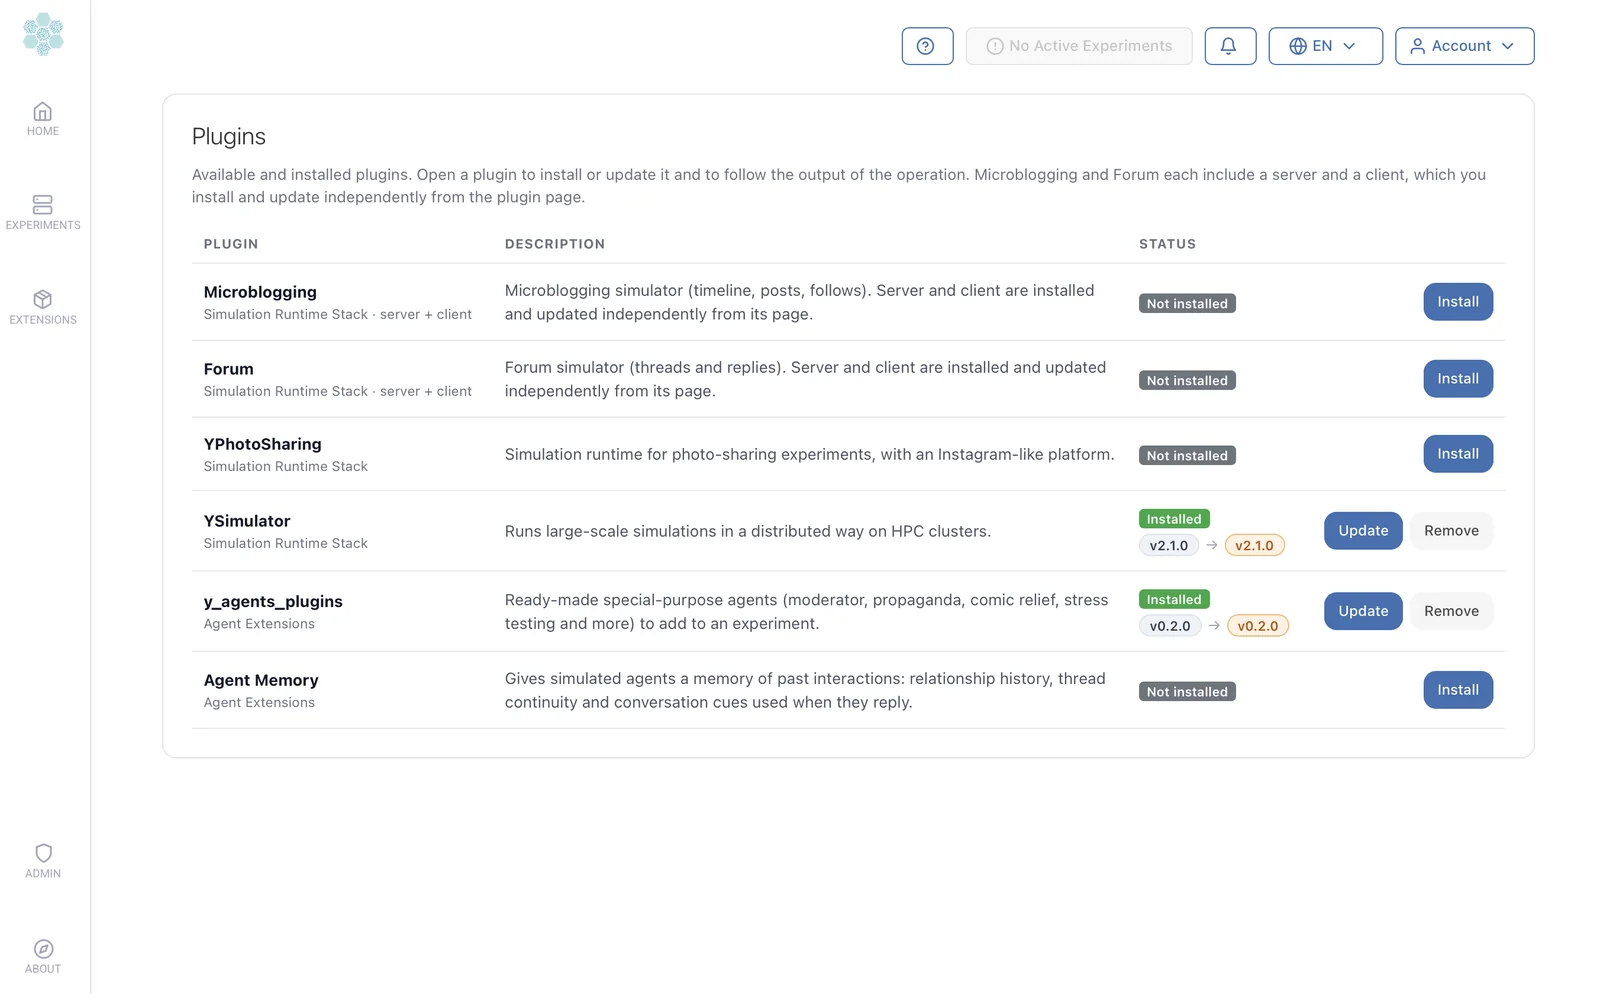
Task: Install the Forum plugin
Action: tap(1458, 379)
